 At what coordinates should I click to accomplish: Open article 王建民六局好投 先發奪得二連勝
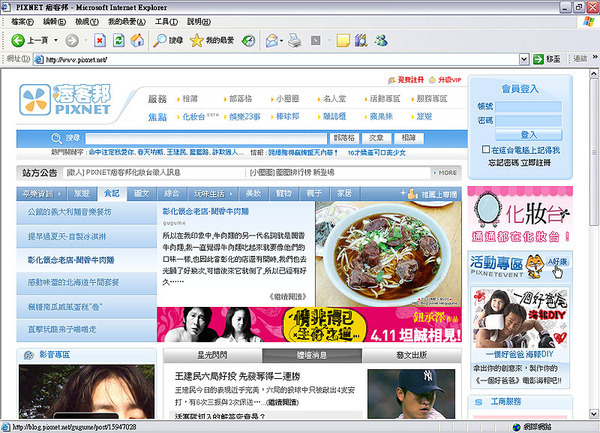(237, 376)
